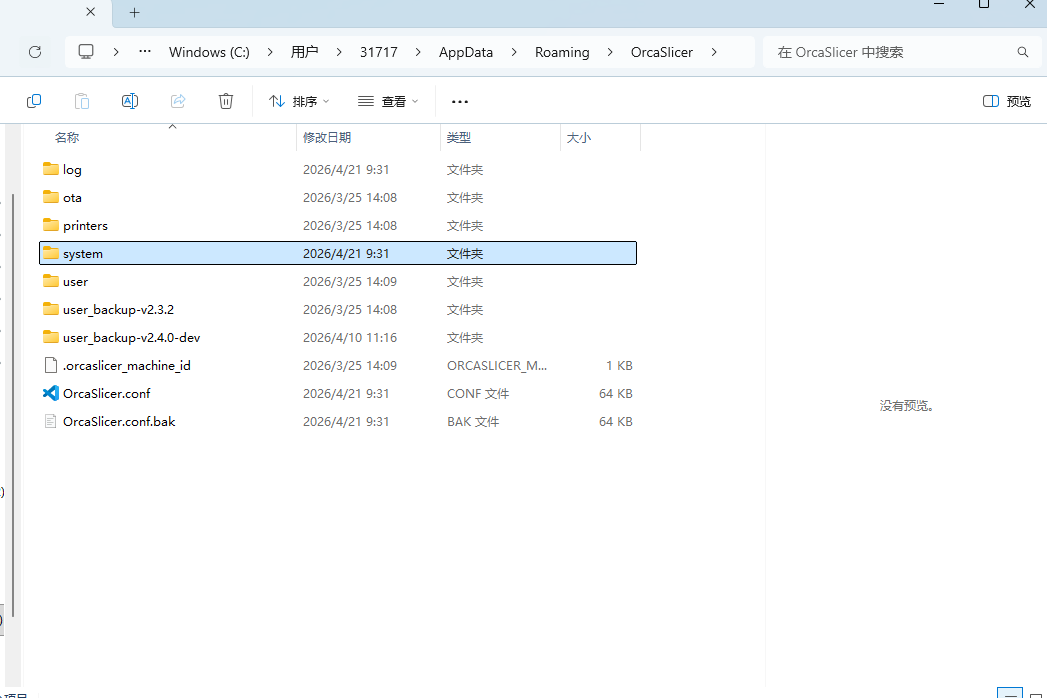Viewport: 1047px width, 698px height.
Task: Click the user folder icon
Action: tap(51, 281)
